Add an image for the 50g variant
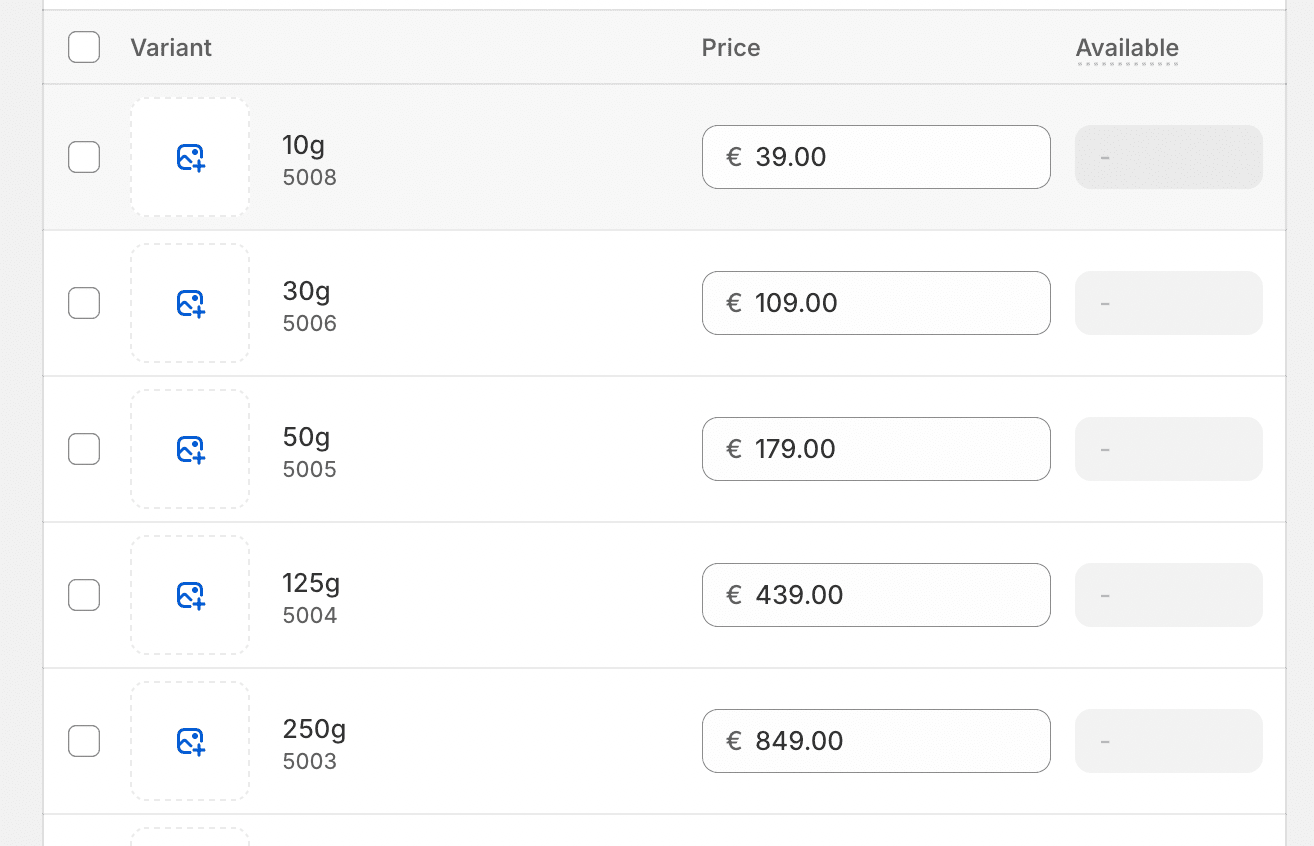Image resolution: width=1314 pixels, height=846 pixels. pyautogui.click(x=190, y=449)
